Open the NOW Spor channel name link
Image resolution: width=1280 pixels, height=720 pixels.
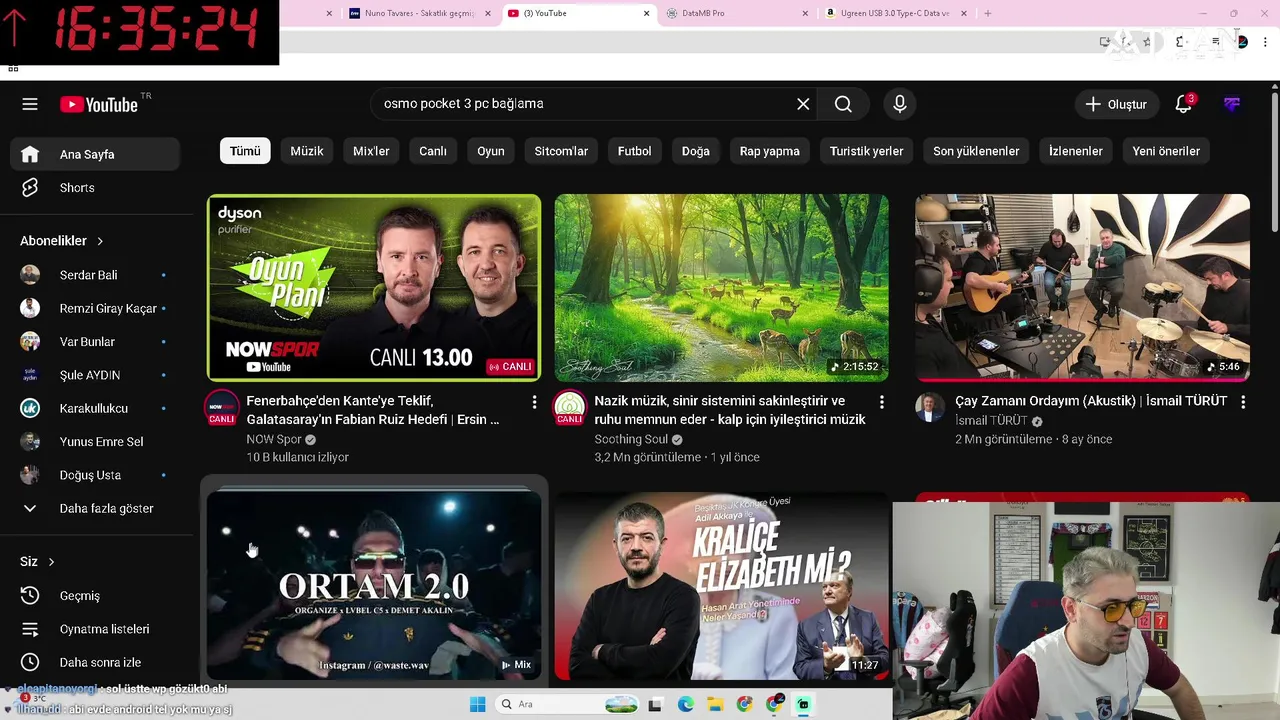(274, 439)
